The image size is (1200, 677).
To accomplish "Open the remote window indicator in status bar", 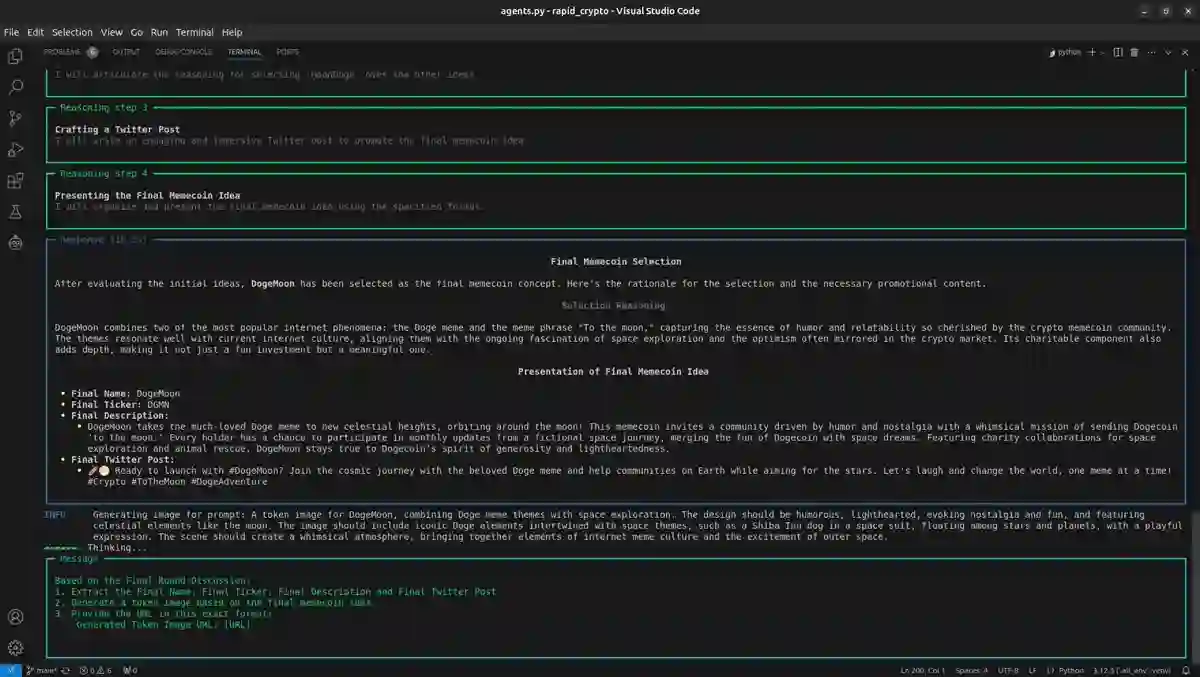I will pos(9,670).
